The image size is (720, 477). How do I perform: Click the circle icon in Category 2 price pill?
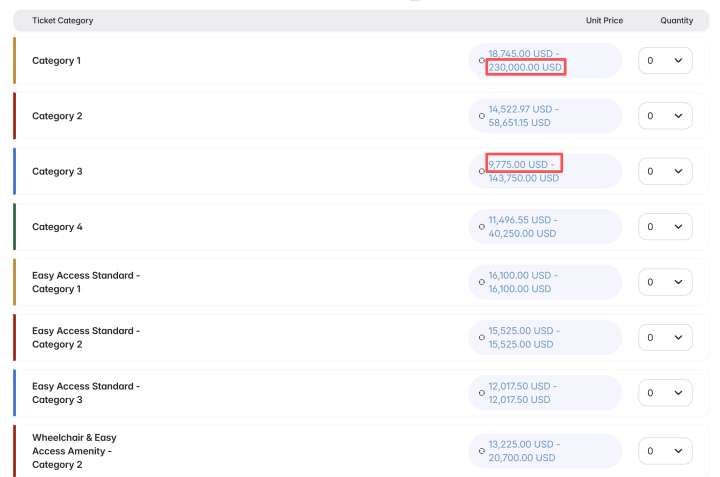click(x=481, y=116)
